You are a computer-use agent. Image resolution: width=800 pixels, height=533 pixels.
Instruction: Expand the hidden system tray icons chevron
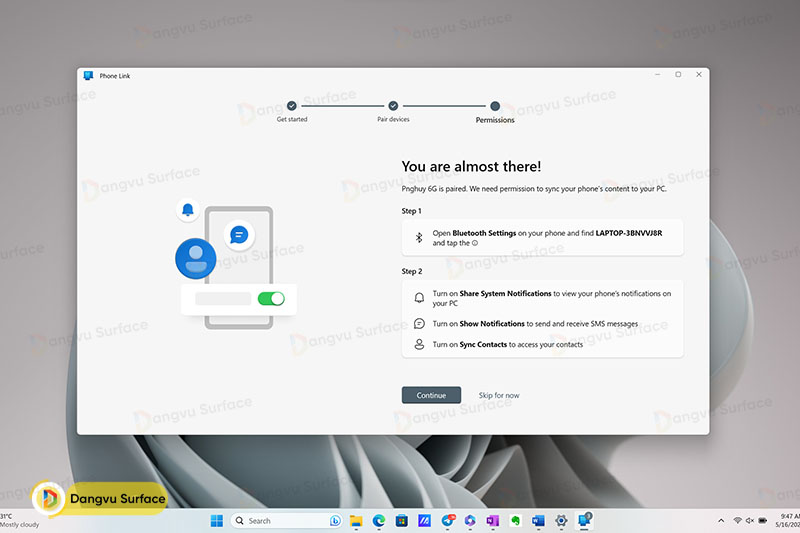tap(721, 521)
